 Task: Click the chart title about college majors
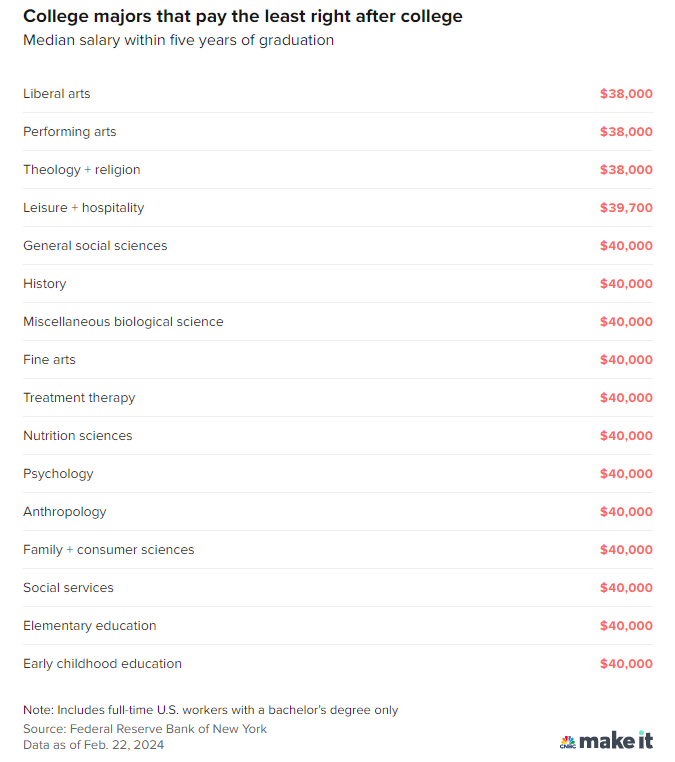[x=242, y=17]
